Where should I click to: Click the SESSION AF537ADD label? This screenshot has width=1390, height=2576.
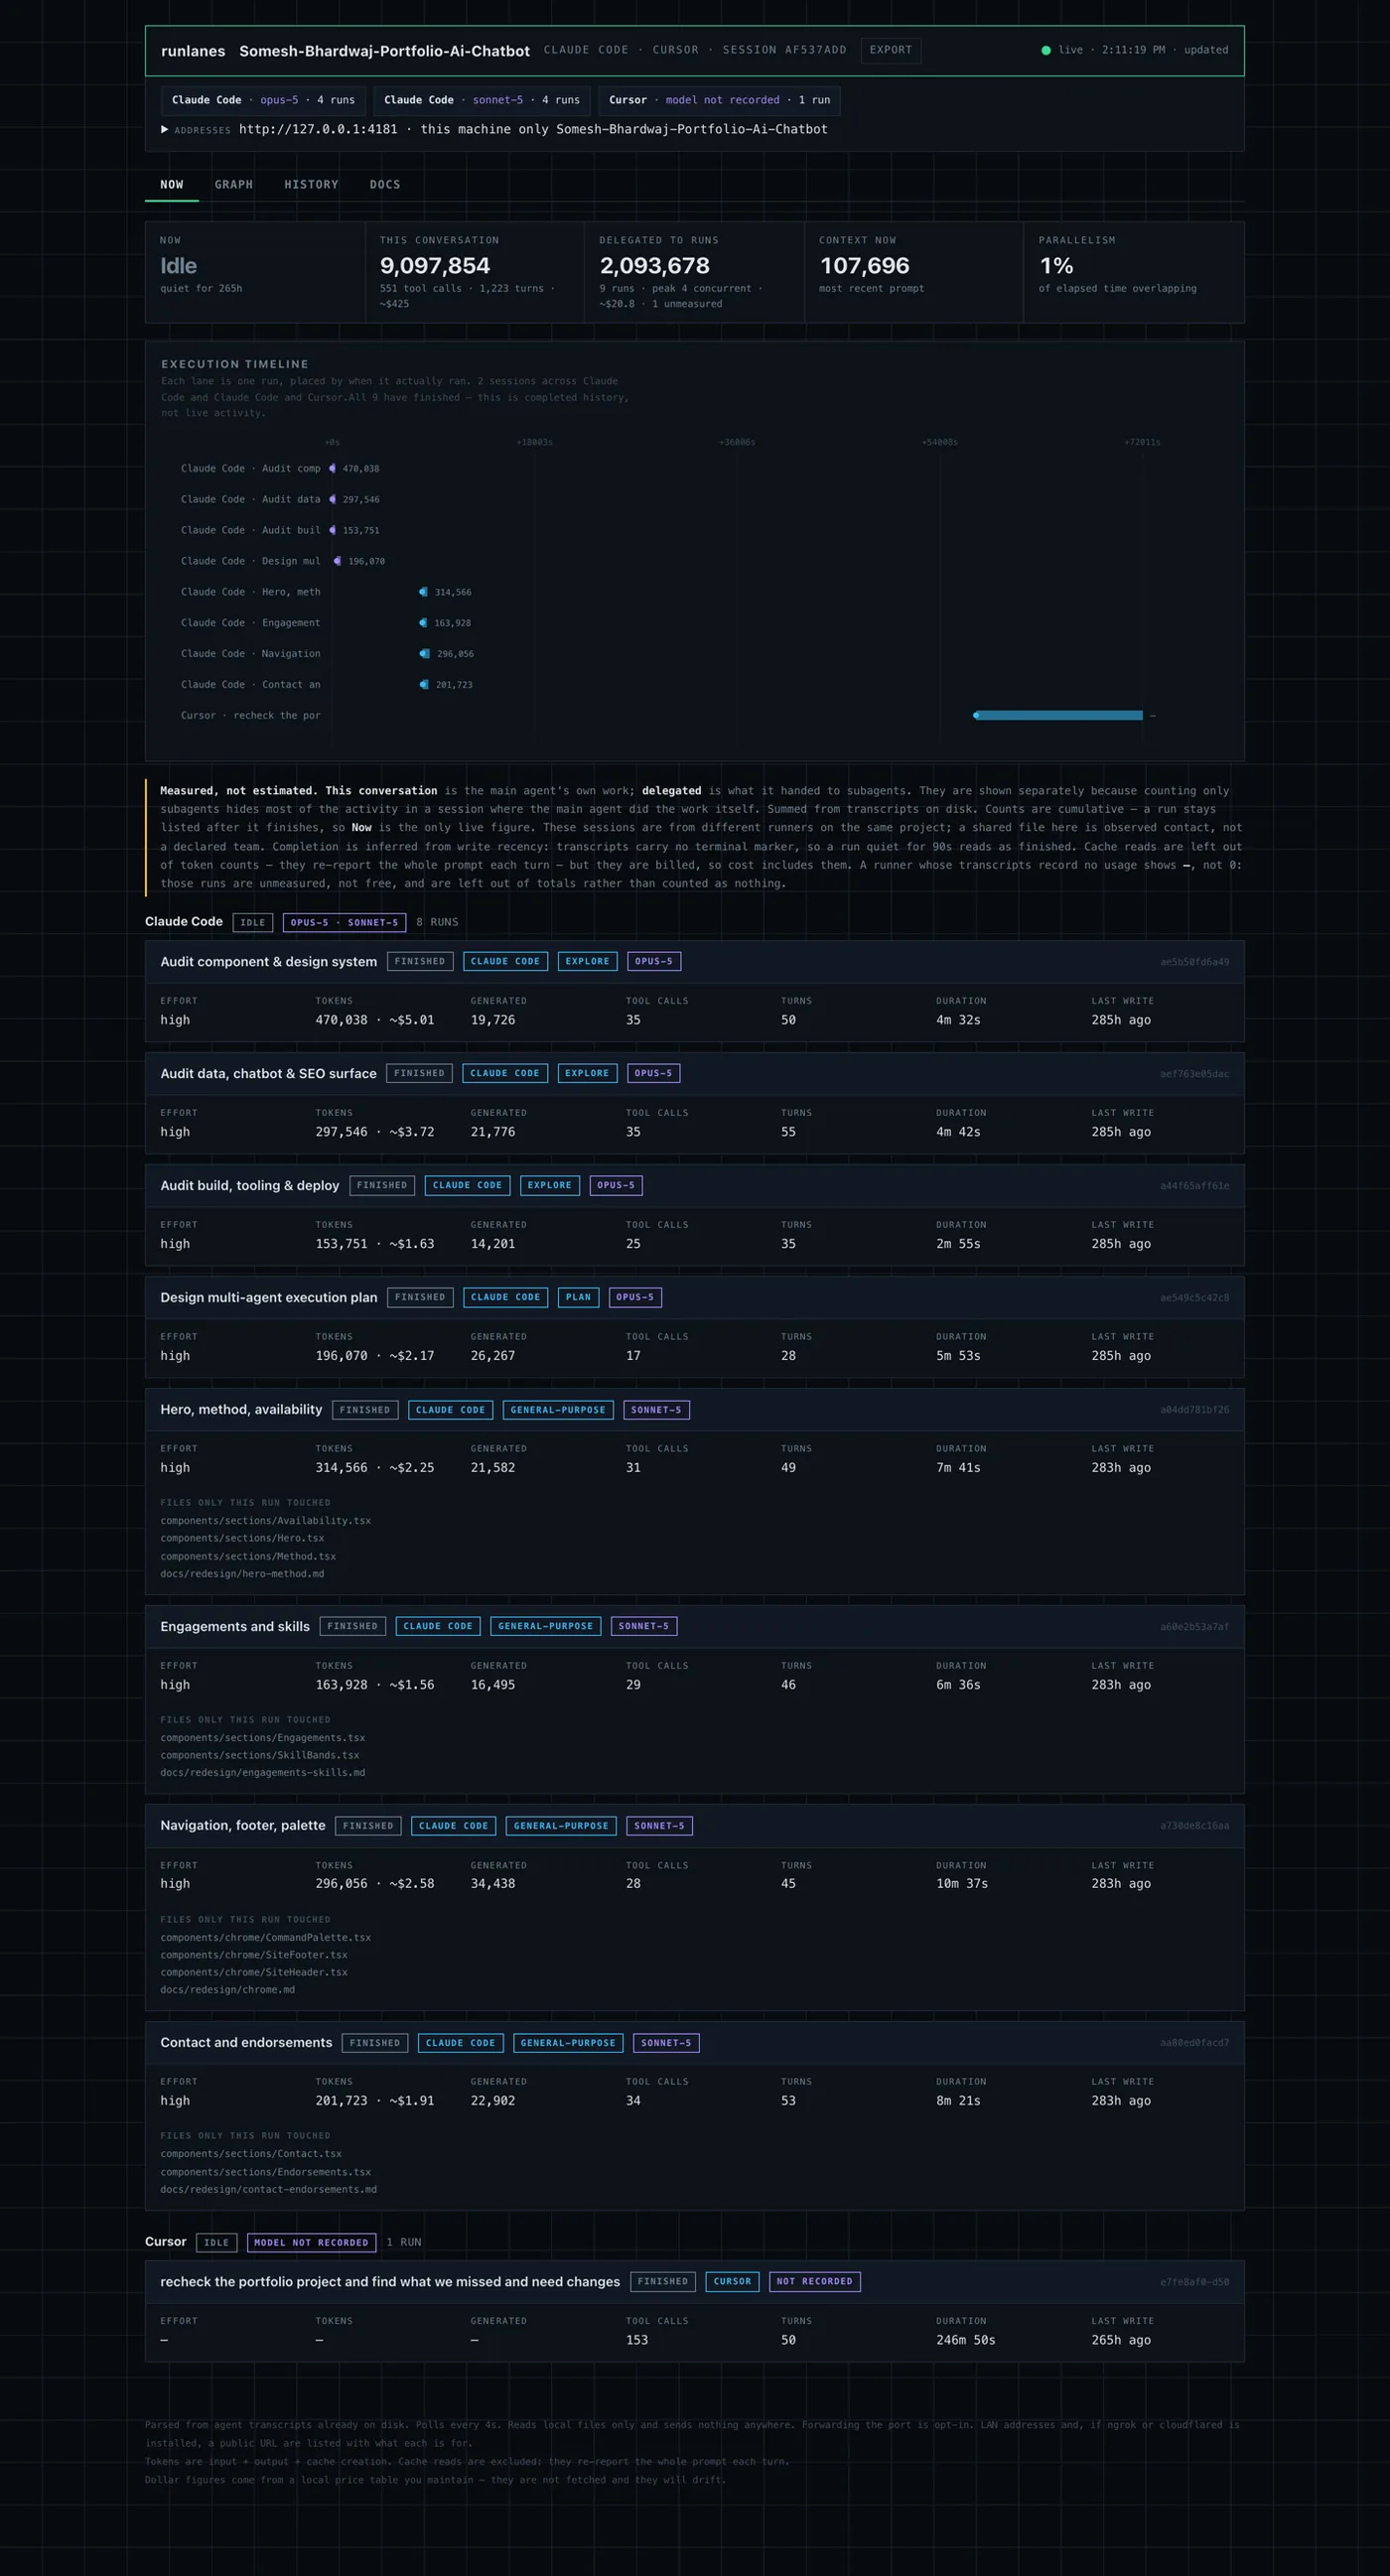click(x=784, y=50)
